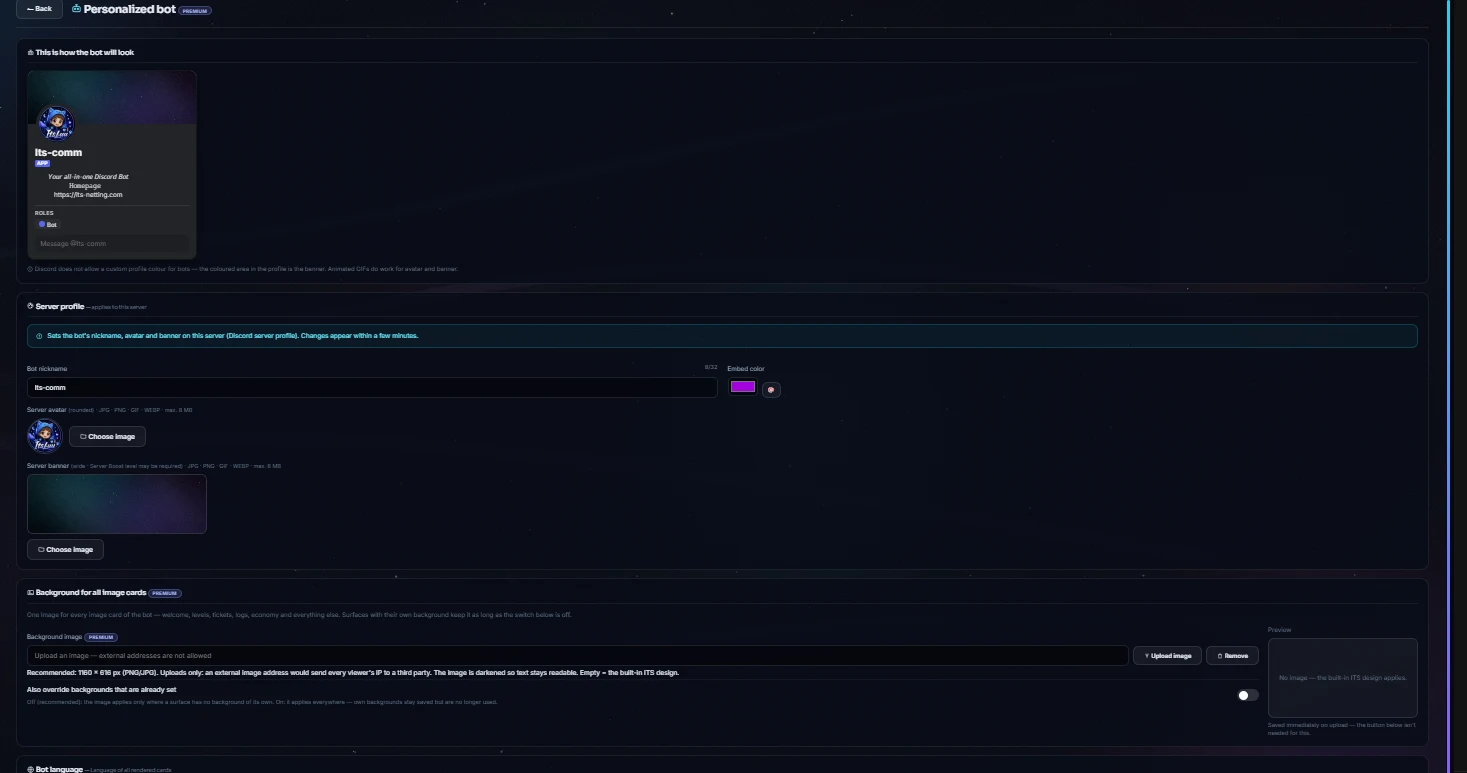Choose image for the server banner

pyautogui.click(x=65, y=549)
